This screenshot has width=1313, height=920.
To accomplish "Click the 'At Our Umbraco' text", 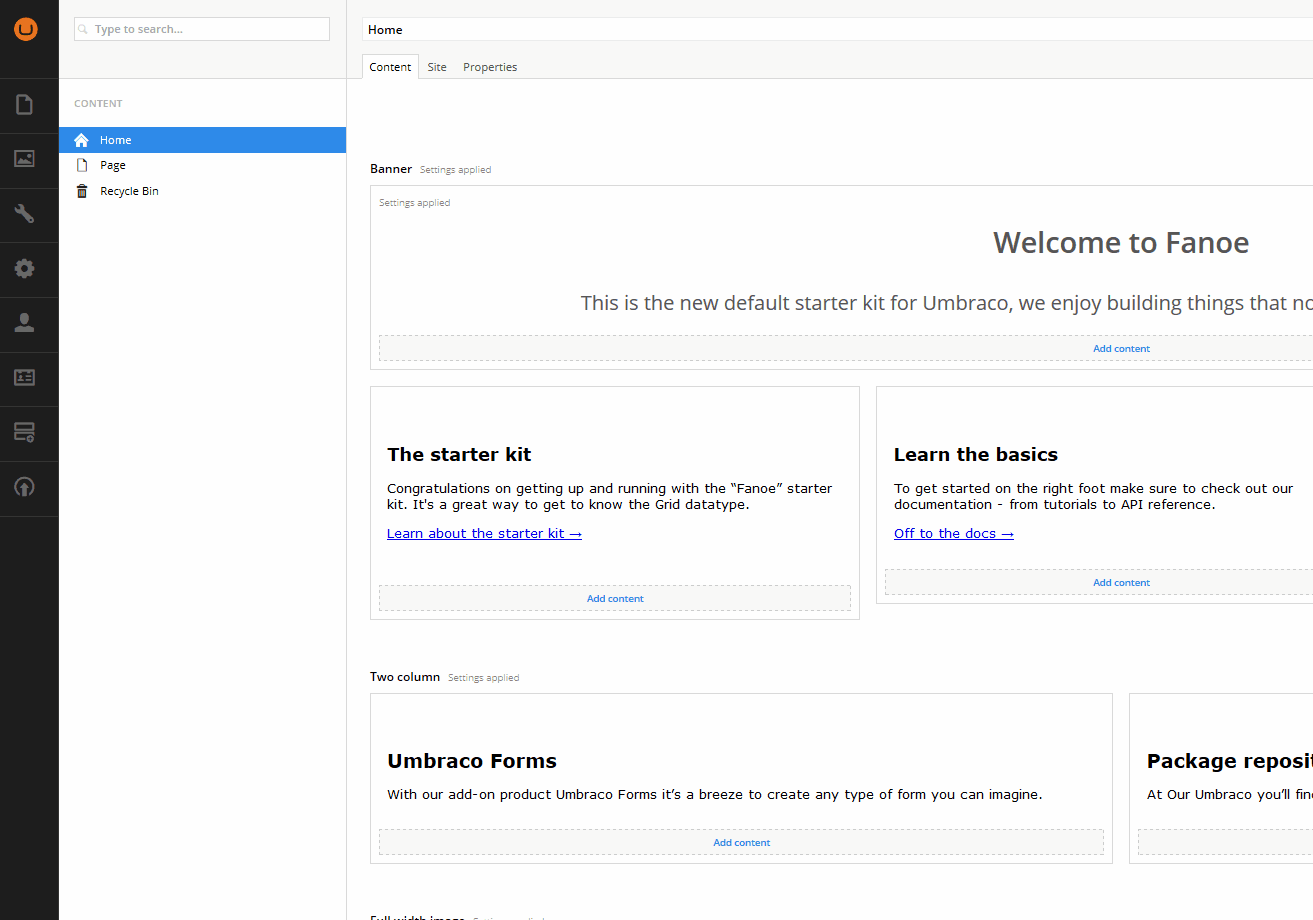I will (x=1230, y=795).
